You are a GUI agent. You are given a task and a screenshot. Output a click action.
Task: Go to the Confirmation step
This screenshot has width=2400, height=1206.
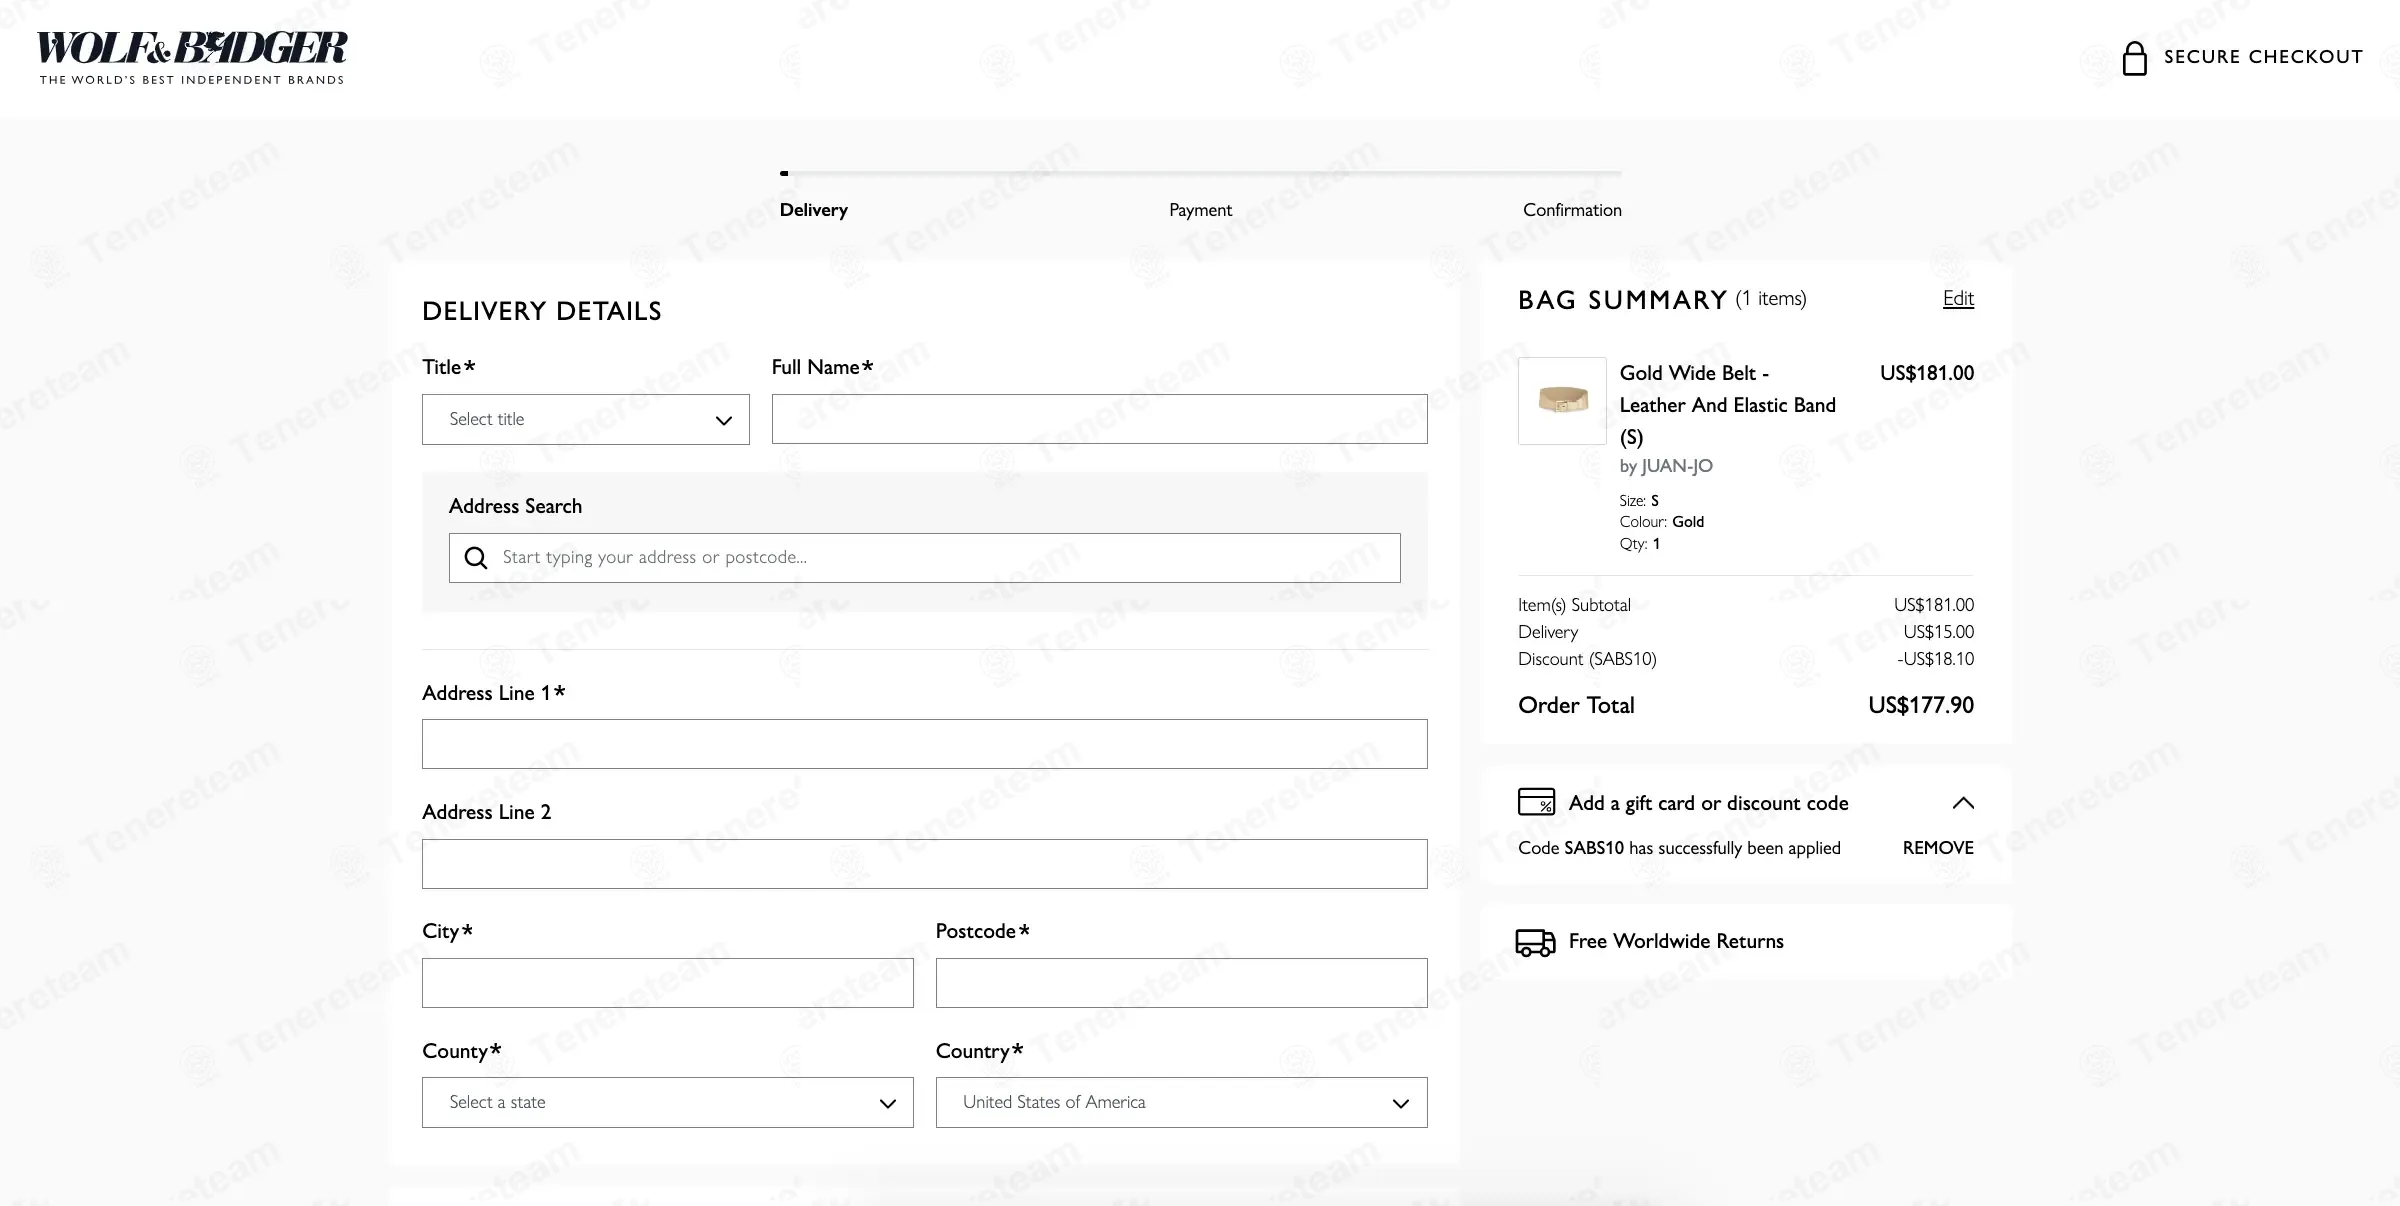[1572, 210]
